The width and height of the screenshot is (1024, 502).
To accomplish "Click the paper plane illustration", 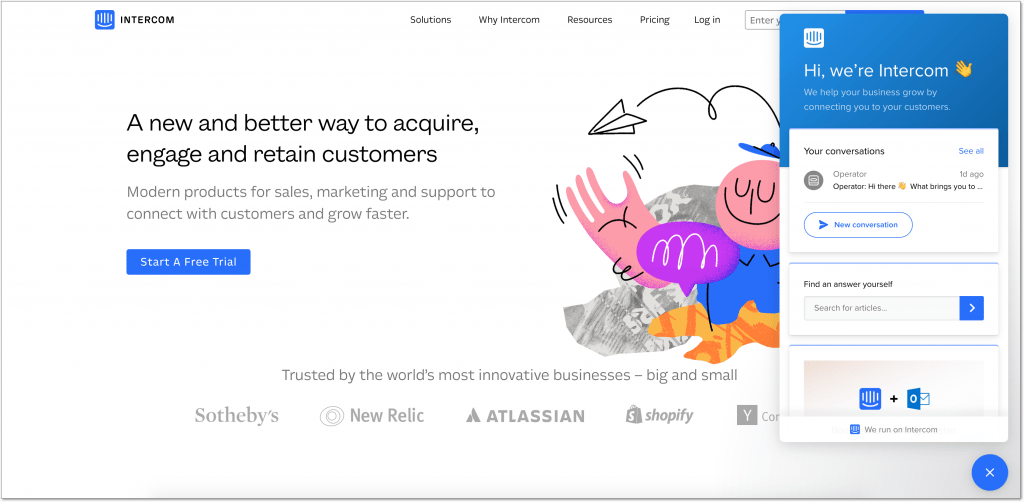I will (617, 118).
